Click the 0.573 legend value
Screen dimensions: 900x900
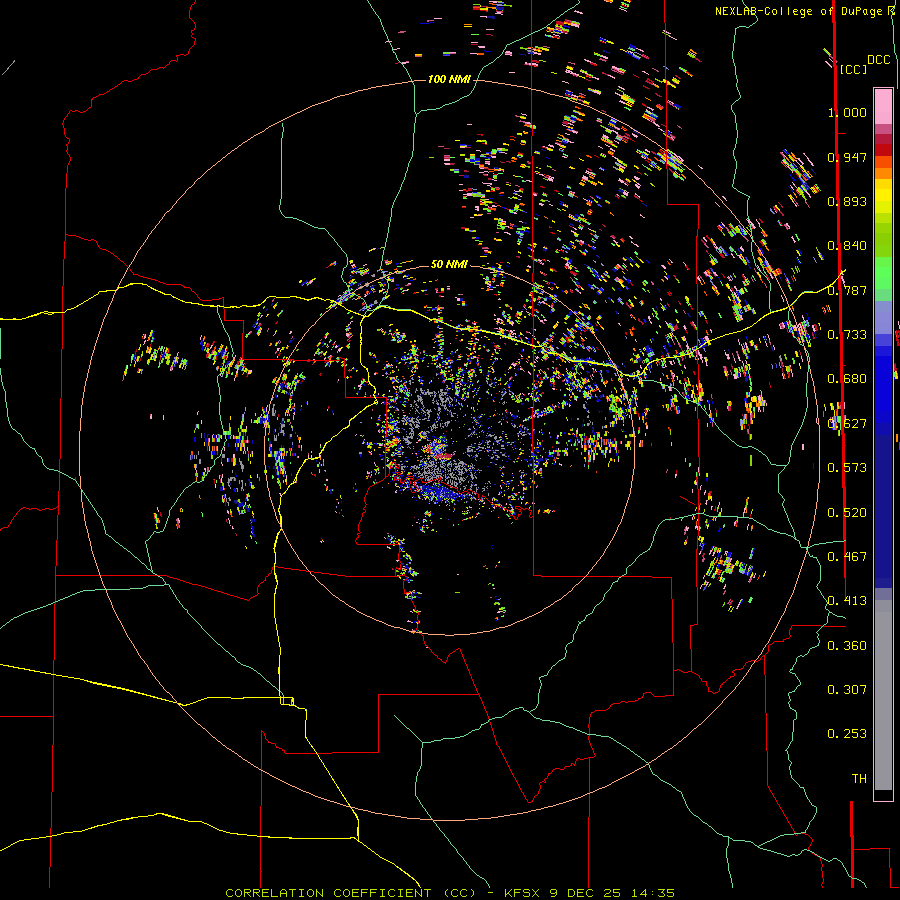click(847, 468)
